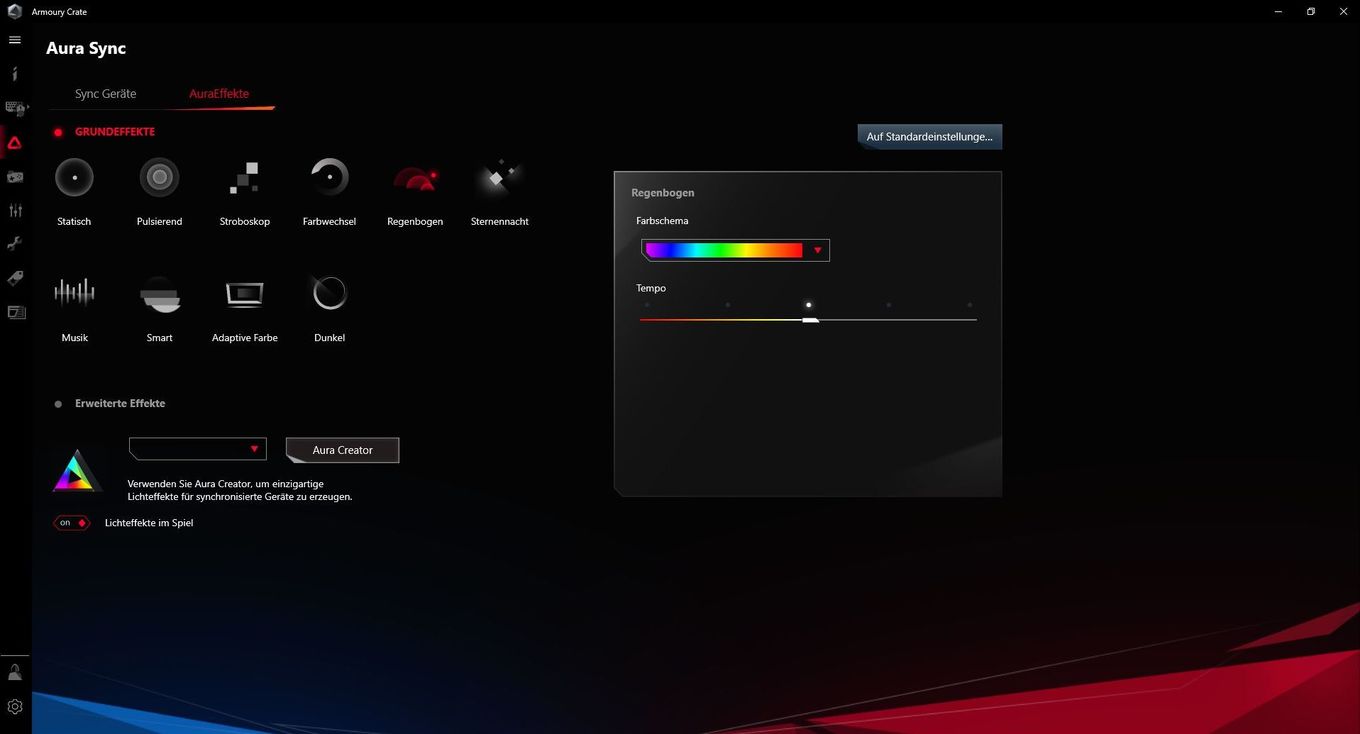Click the Farbschema label
The image size is (1360, 734).
(662, 221)
